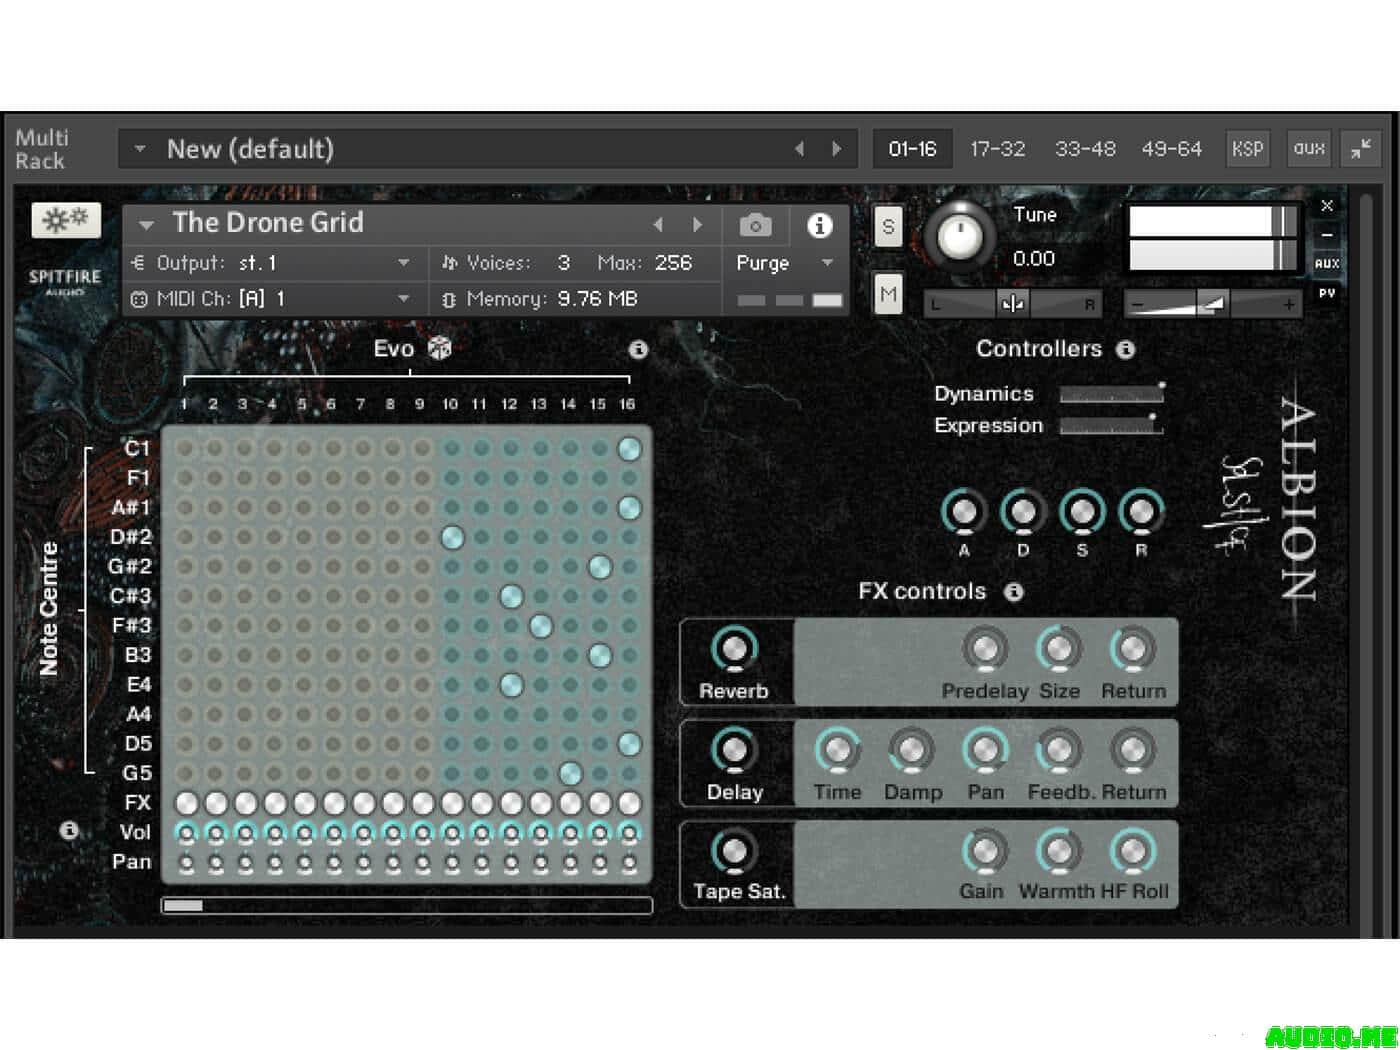
Task: Adjust the L/R pan slider
Action: [x=1011, y=303]
